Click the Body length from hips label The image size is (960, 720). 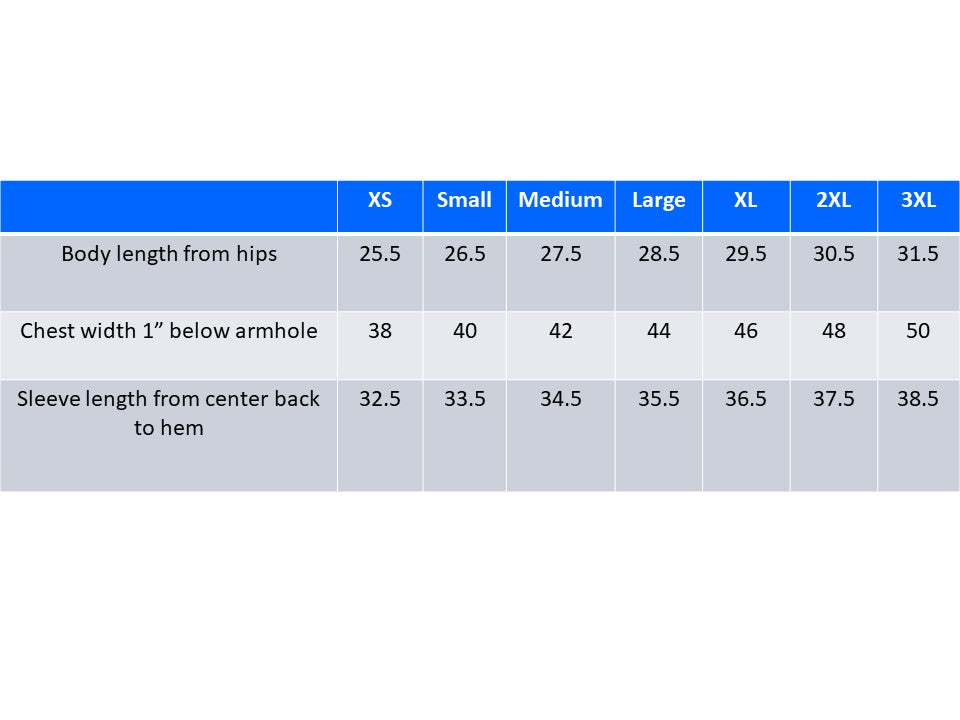[169, 254]
